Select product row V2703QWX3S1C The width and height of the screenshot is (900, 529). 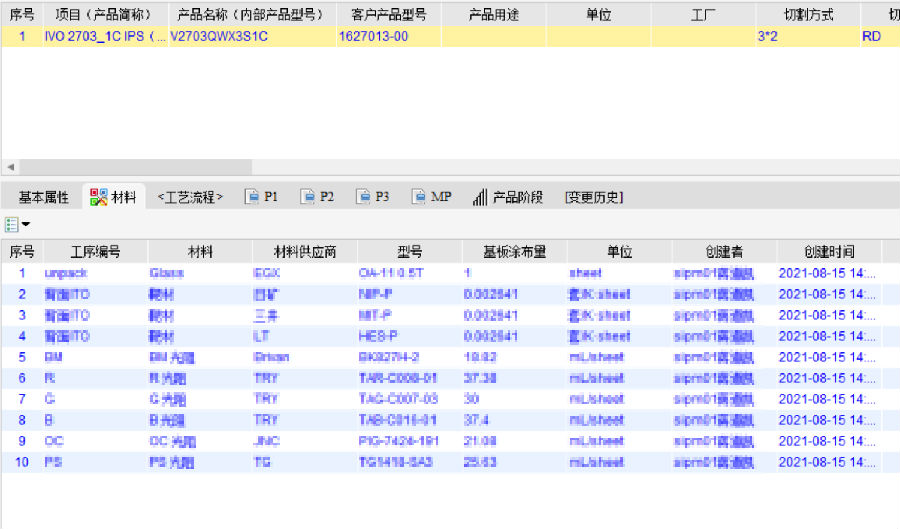[218, 36]
